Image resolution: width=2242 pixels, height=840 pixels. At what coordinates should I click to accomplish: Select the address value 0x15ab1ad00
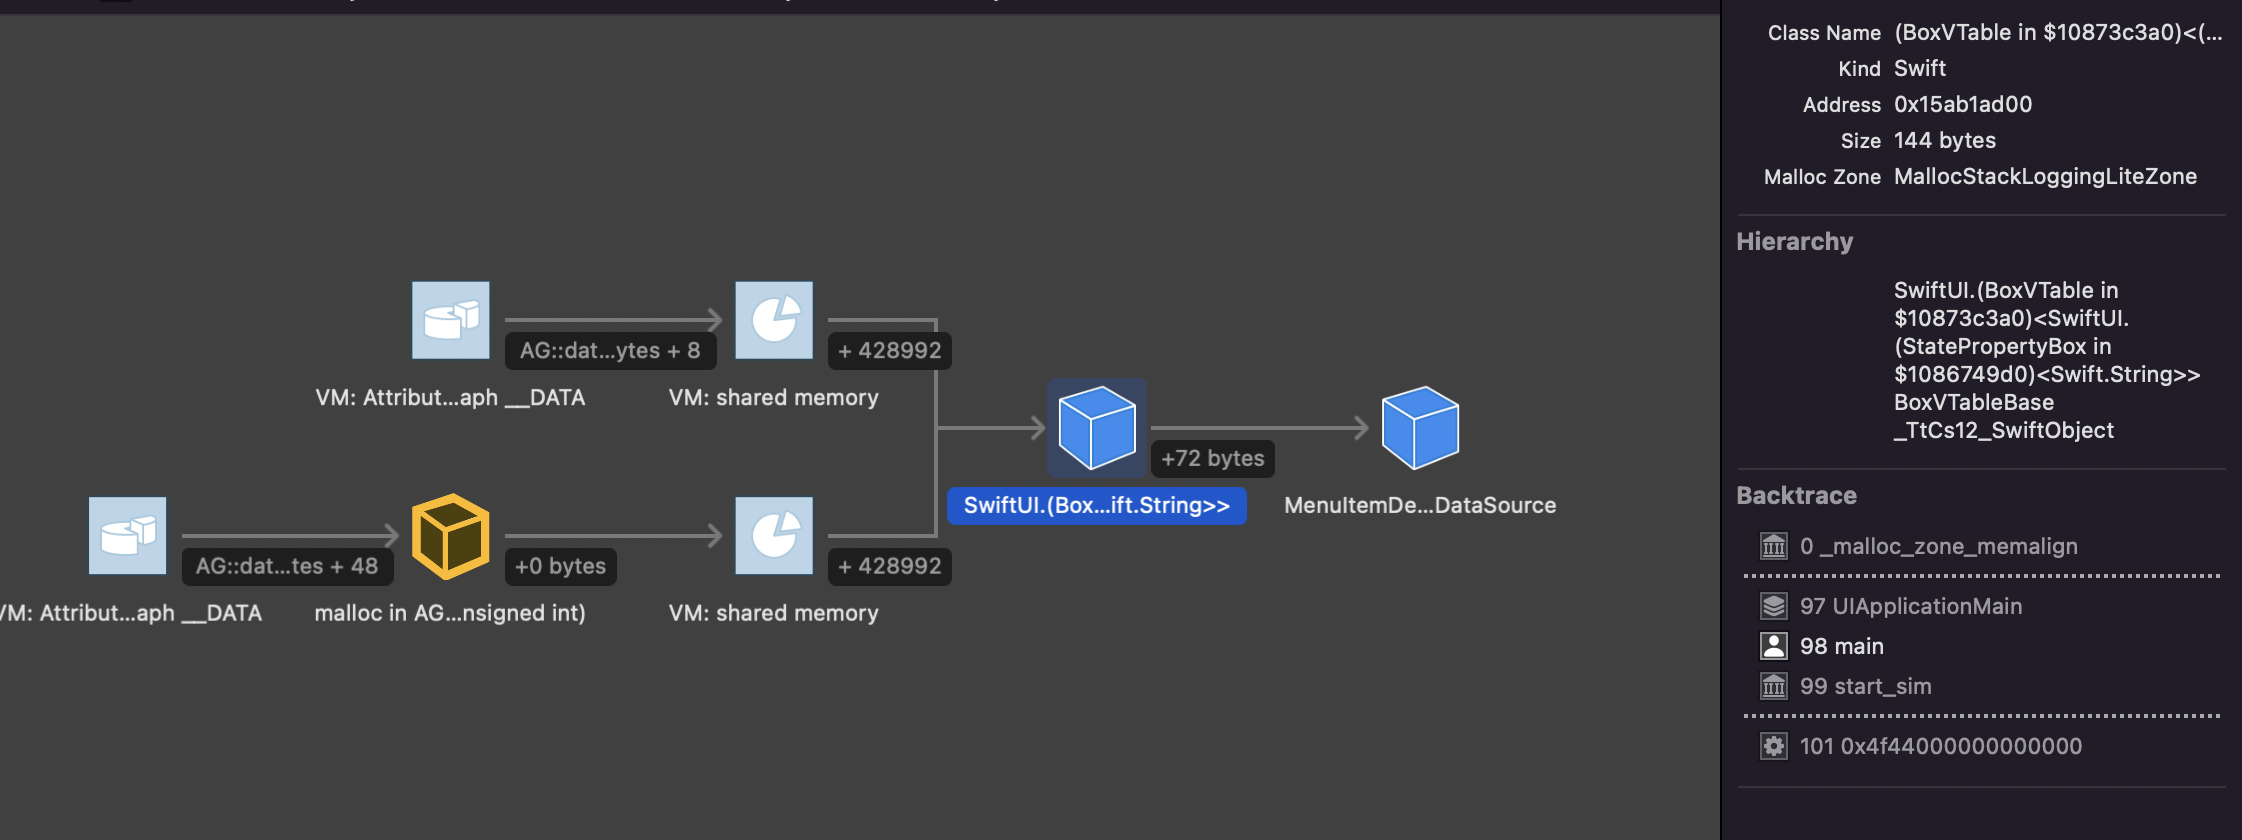pyautogui.click(x=1962, y=105)
